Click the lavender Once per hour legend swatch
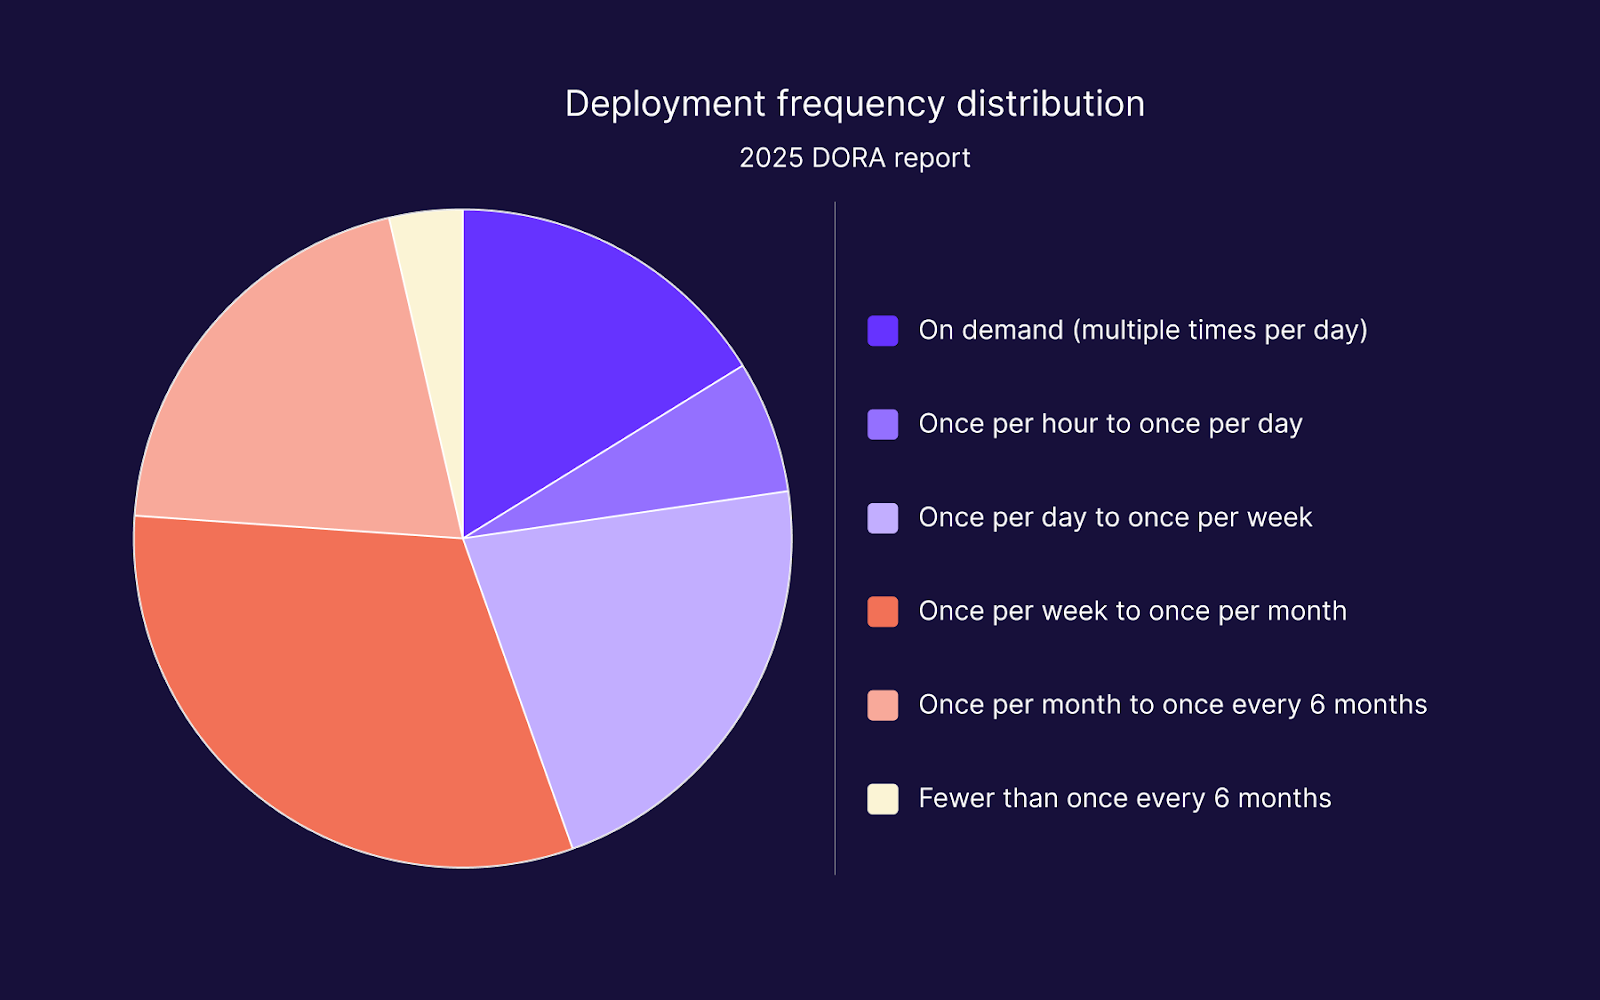1600x1000 pixels. tap(881, 424)
